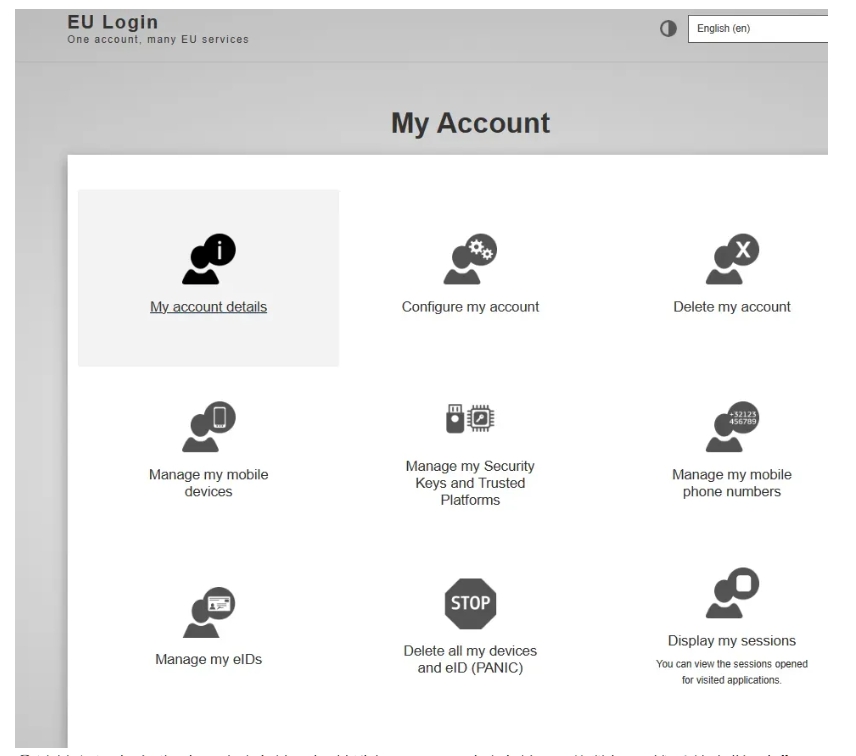Click the Delete my account X icon
This screenshot has width=856, height=756.
coord(732,262)
